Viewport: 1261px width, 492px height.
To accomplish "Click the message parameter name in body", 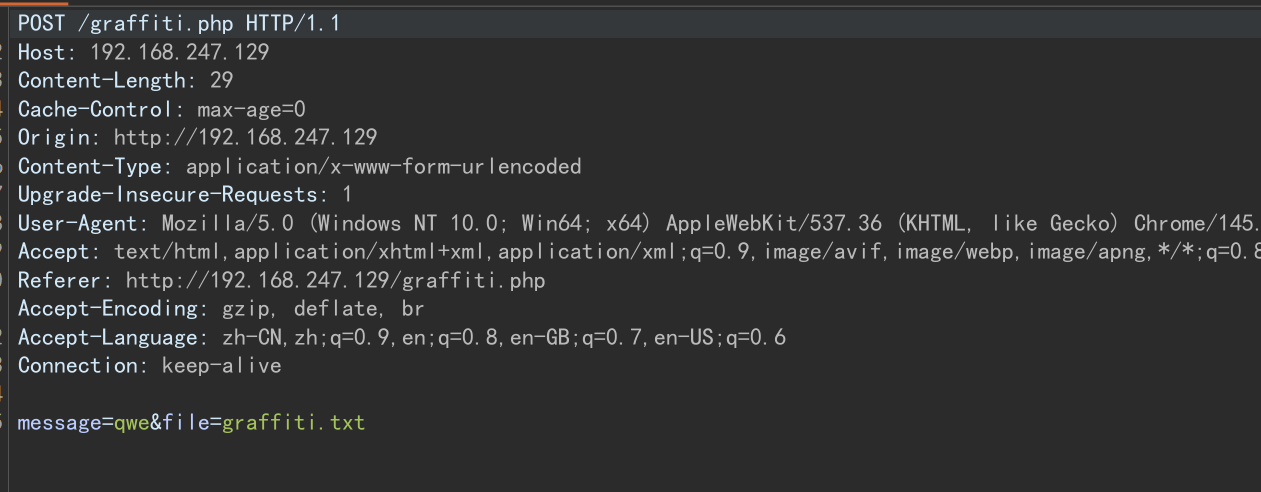I will (x=59, y=423).
